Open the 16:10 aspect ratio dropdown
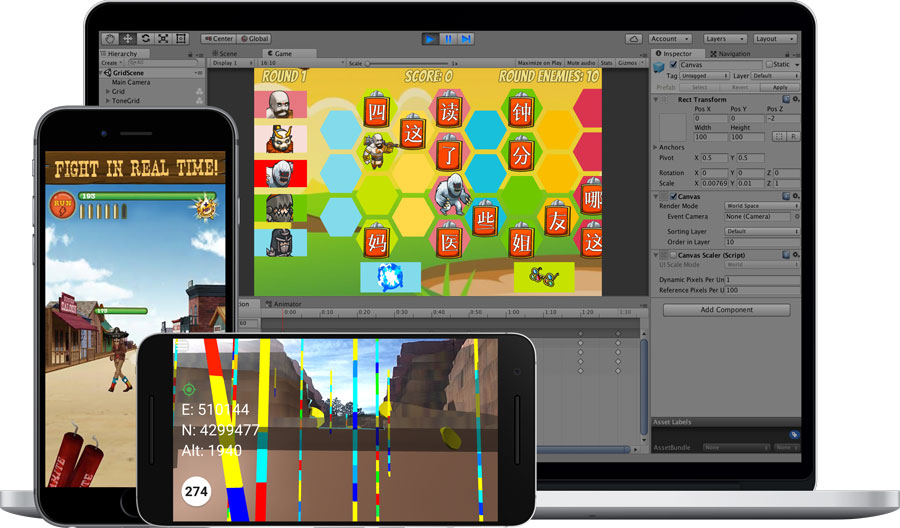Image resolution: width=900 pixels, height=528 pixels. coord(302,63)
